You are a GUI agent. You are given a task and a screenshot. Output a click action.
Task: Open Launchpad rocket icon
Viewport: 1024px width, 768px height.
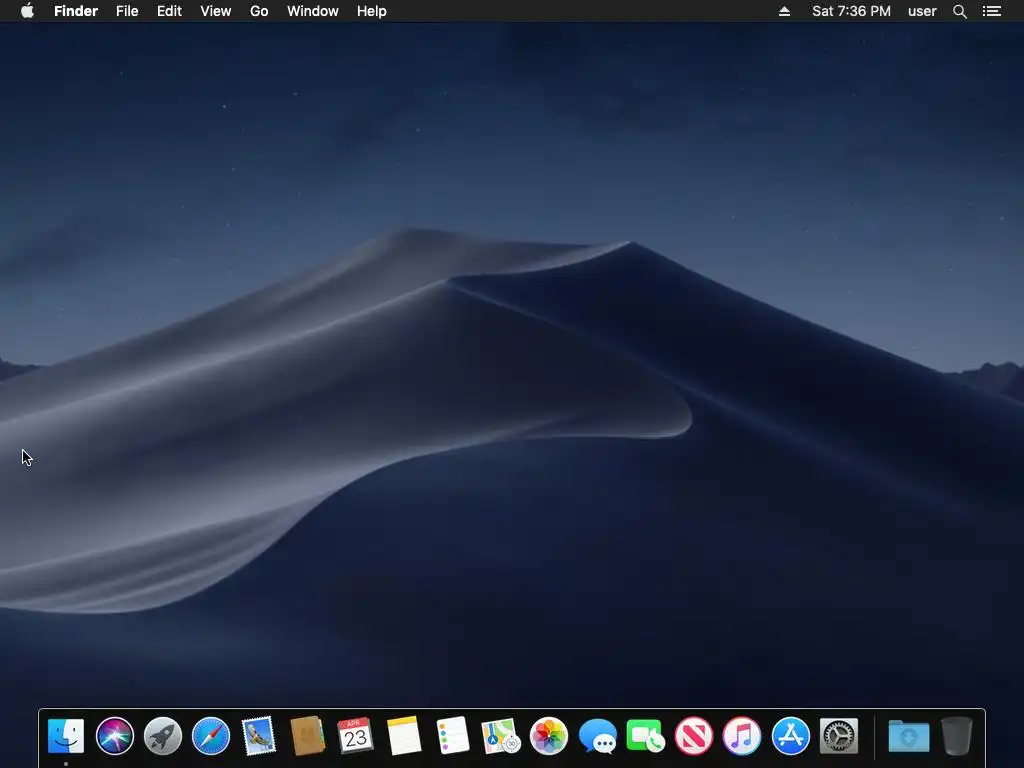[163, 736]
